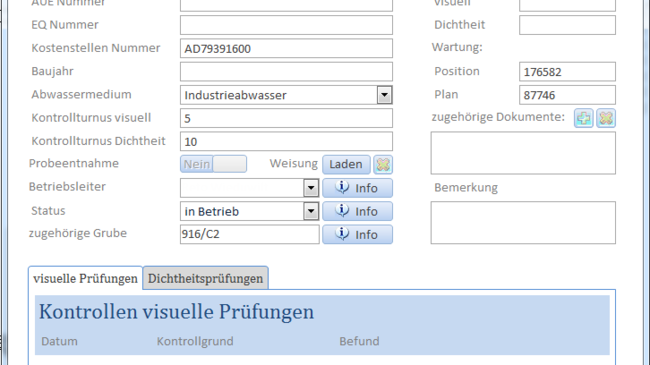Click the Dichtheit input field on right

[x=568, y=25]
